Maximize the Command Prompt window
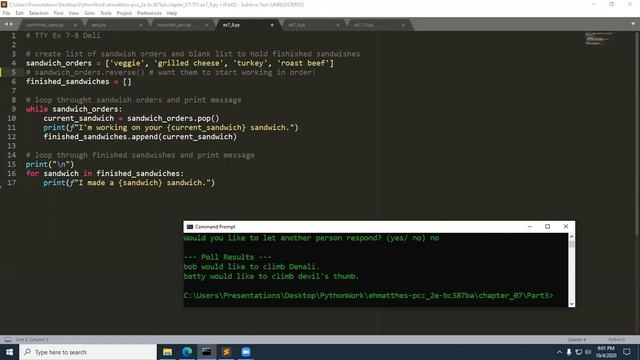The image size is (640, 360). click(547, 227)
